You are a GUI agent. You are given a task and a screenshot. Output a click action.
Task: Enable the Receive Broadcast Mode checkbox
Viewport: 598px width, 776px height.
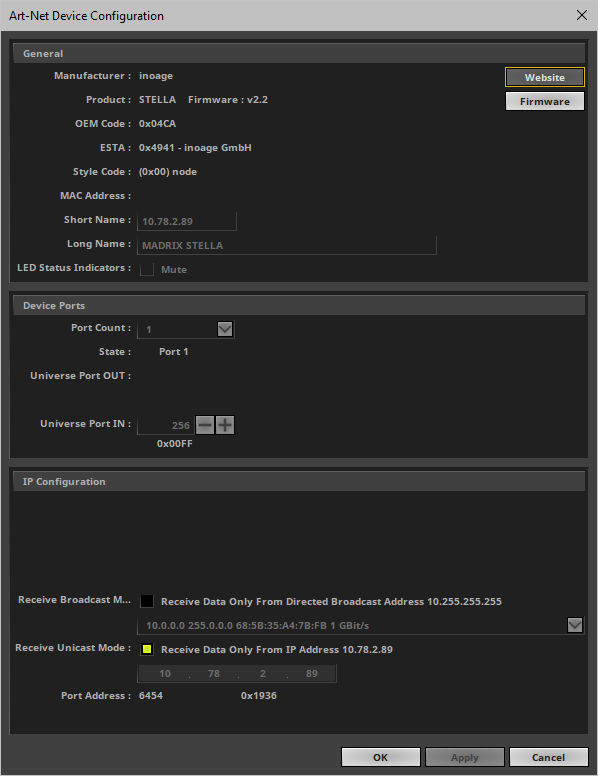[x=147, y=601]
